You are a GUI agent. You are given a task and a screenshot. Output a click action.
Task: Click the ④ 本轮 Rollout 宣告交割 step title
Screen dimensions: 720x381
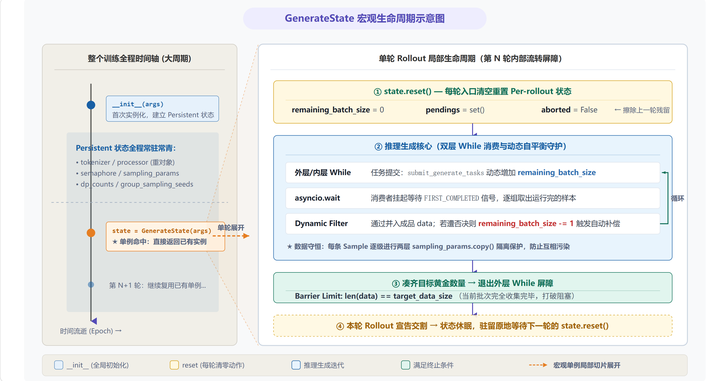click(x=472, y=326)
